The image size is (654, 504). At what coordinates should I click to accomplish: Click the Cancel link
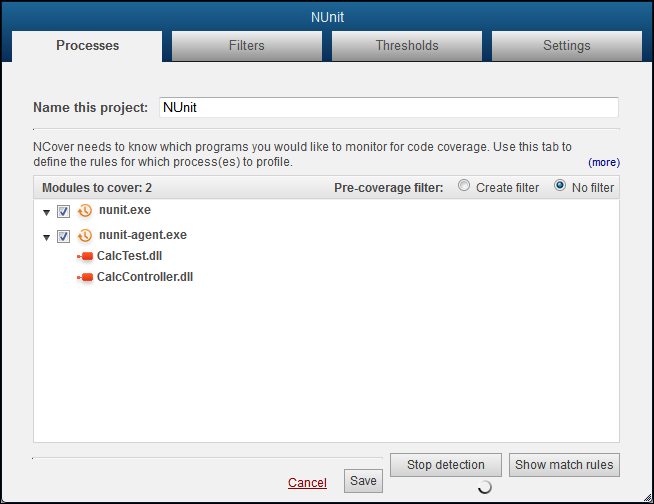tap(307, 483)
